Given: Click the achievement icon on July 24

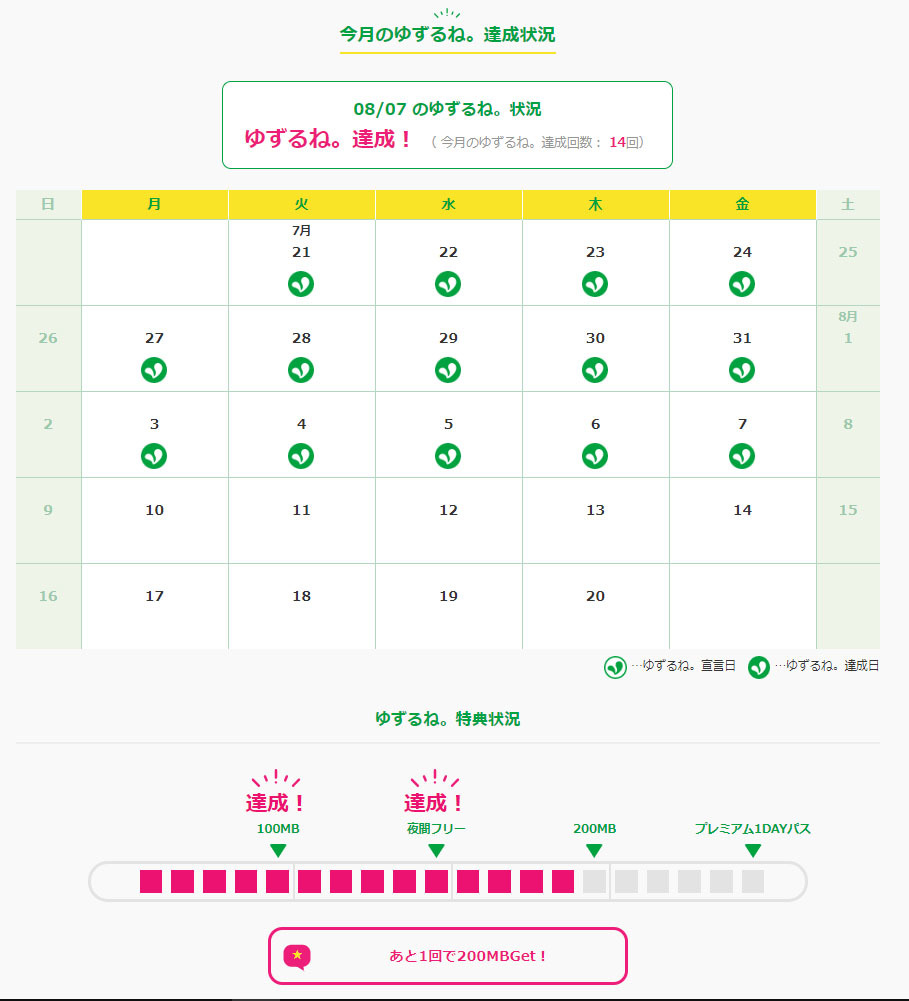Looking at the screenshot, I should click(742, 284).
